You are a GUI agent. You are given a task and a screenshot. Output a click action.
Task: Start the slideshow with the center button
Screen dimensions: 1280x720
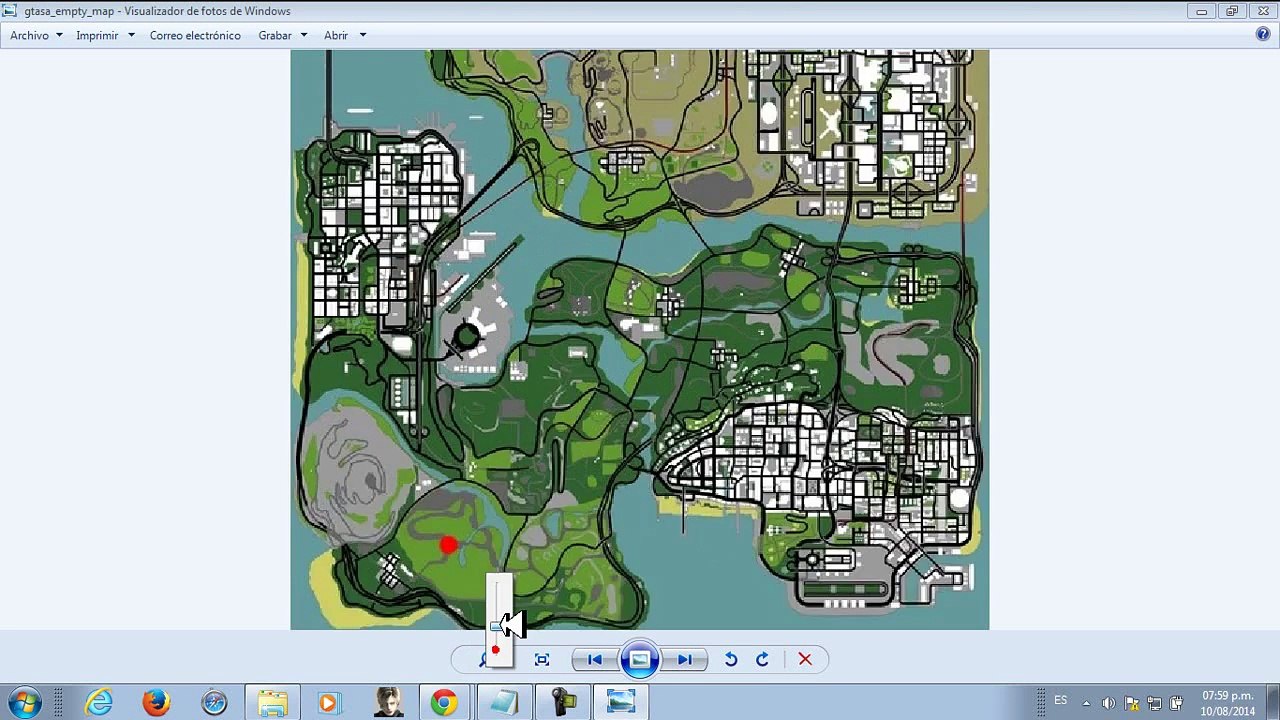(x=640, y=659)
